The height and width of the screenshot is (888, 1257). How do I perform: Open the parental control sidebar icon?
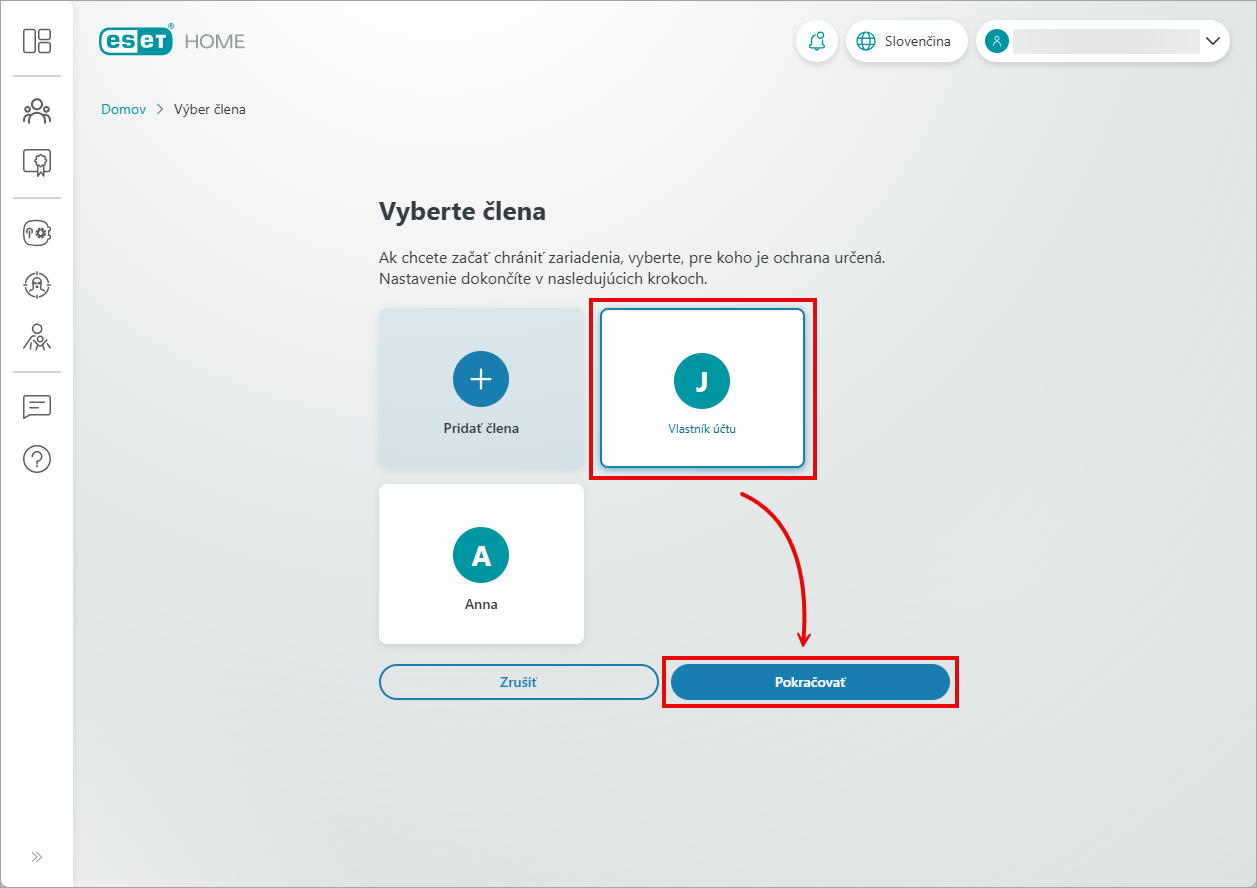37,337
